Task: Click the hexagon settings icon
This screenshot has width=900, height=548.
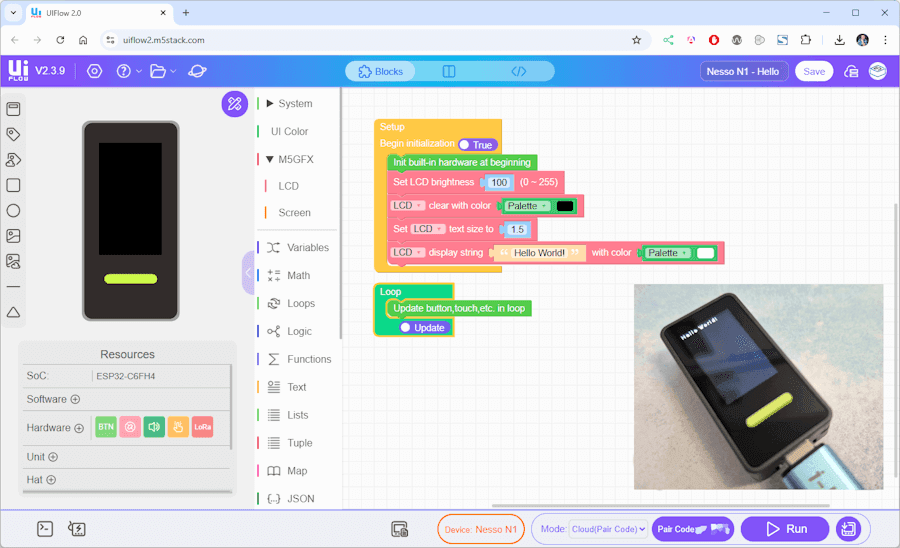Action: point(94,71)
